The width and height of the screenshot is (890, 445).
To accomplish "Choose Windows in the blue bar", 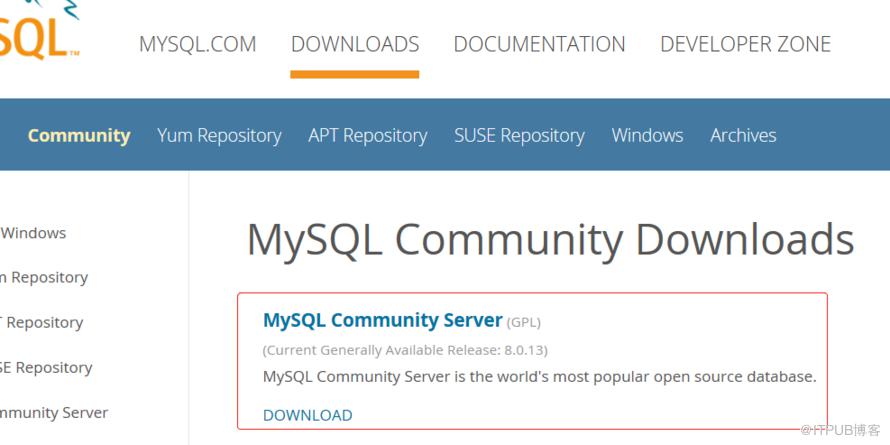I will point(647,136).
